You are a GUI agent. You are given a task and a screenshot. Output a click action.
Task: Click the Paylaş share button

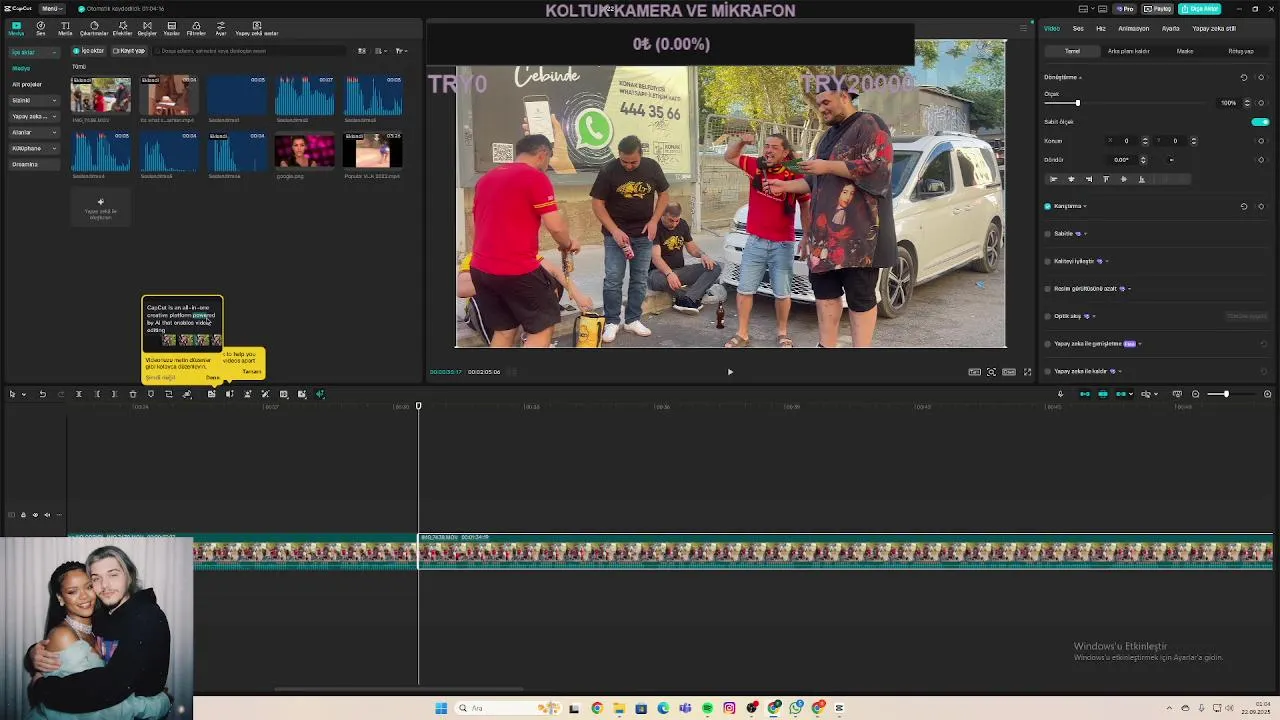(1158, 8)
